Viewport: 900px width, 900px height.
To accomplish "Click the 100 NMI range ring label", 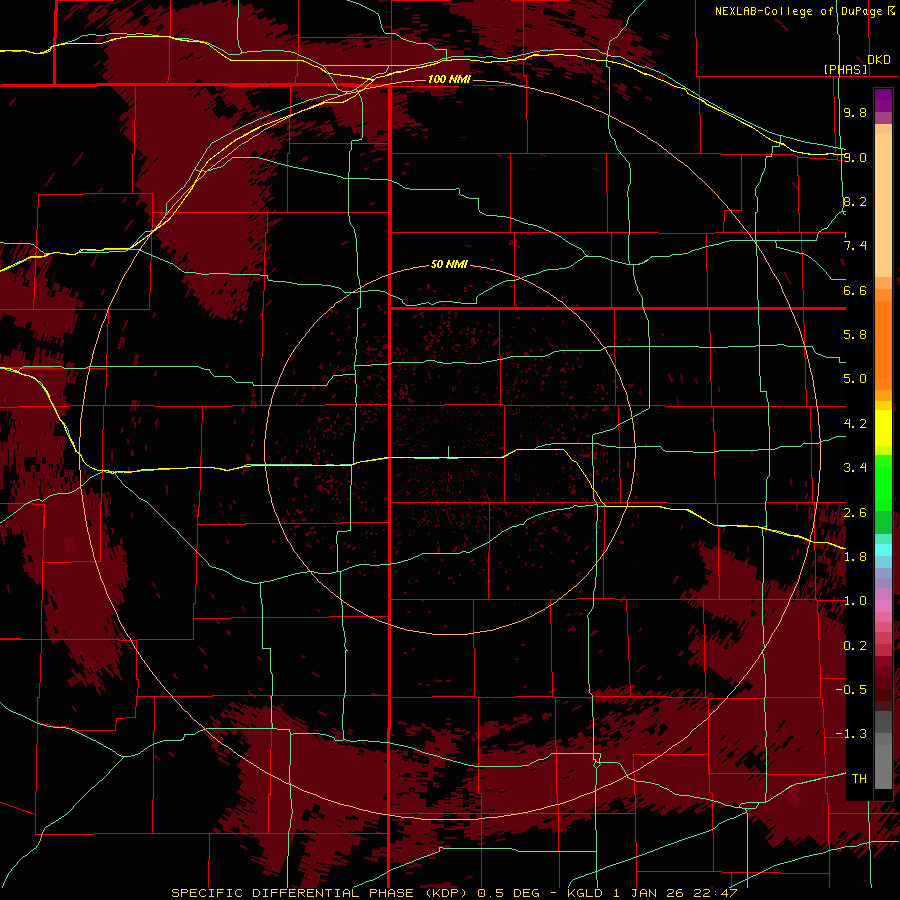I will (x=449, y=79).
